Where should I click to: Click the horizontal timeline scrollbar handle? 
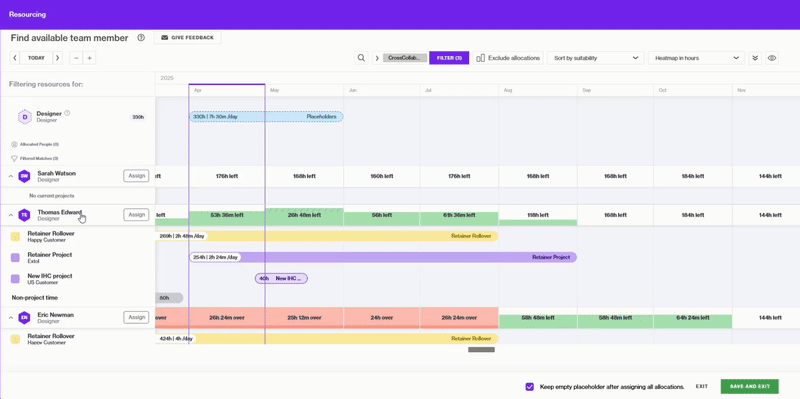pyautogui.click(x=482, y=350)
